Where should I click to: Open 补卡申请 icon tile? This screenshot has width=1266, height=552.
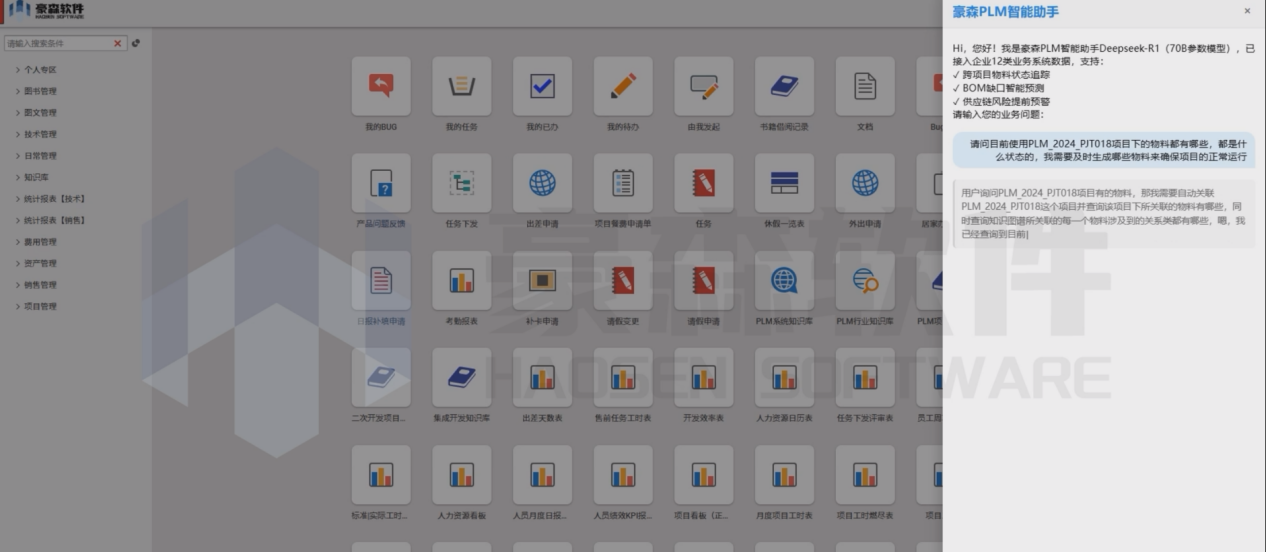click(542, 280)
